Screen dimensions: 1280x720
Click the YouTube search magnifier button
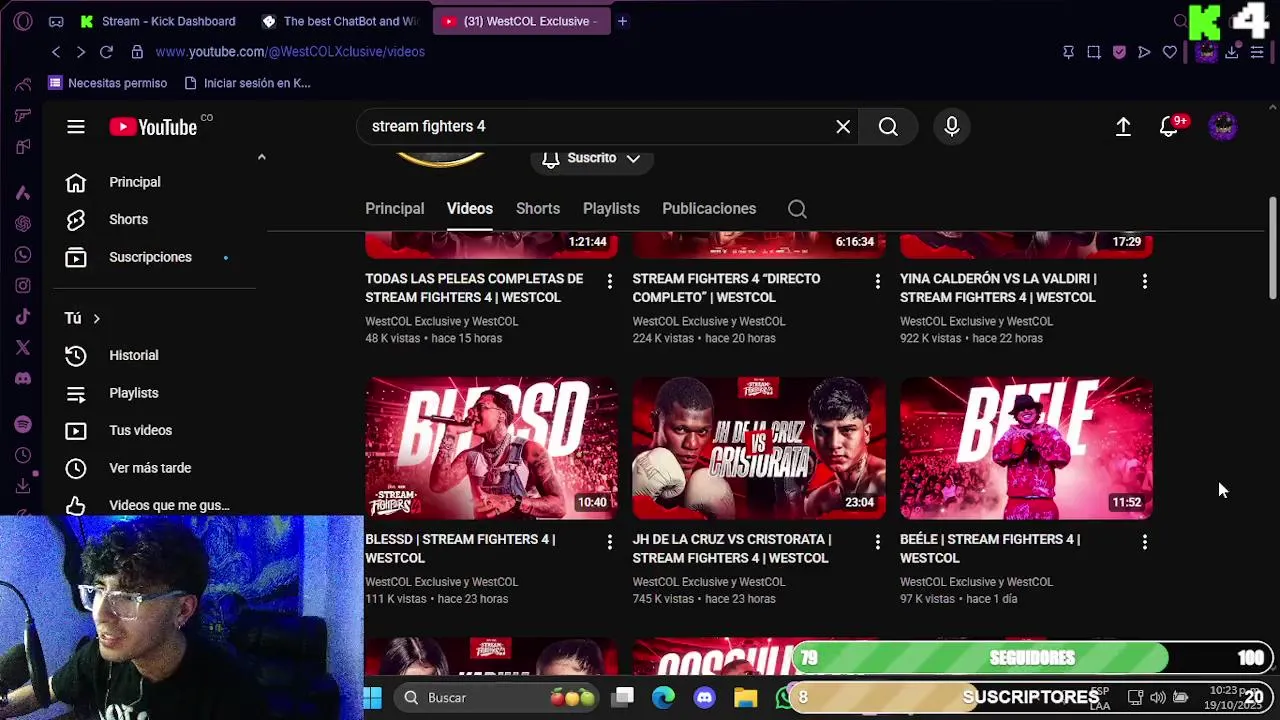click(888, 126)
